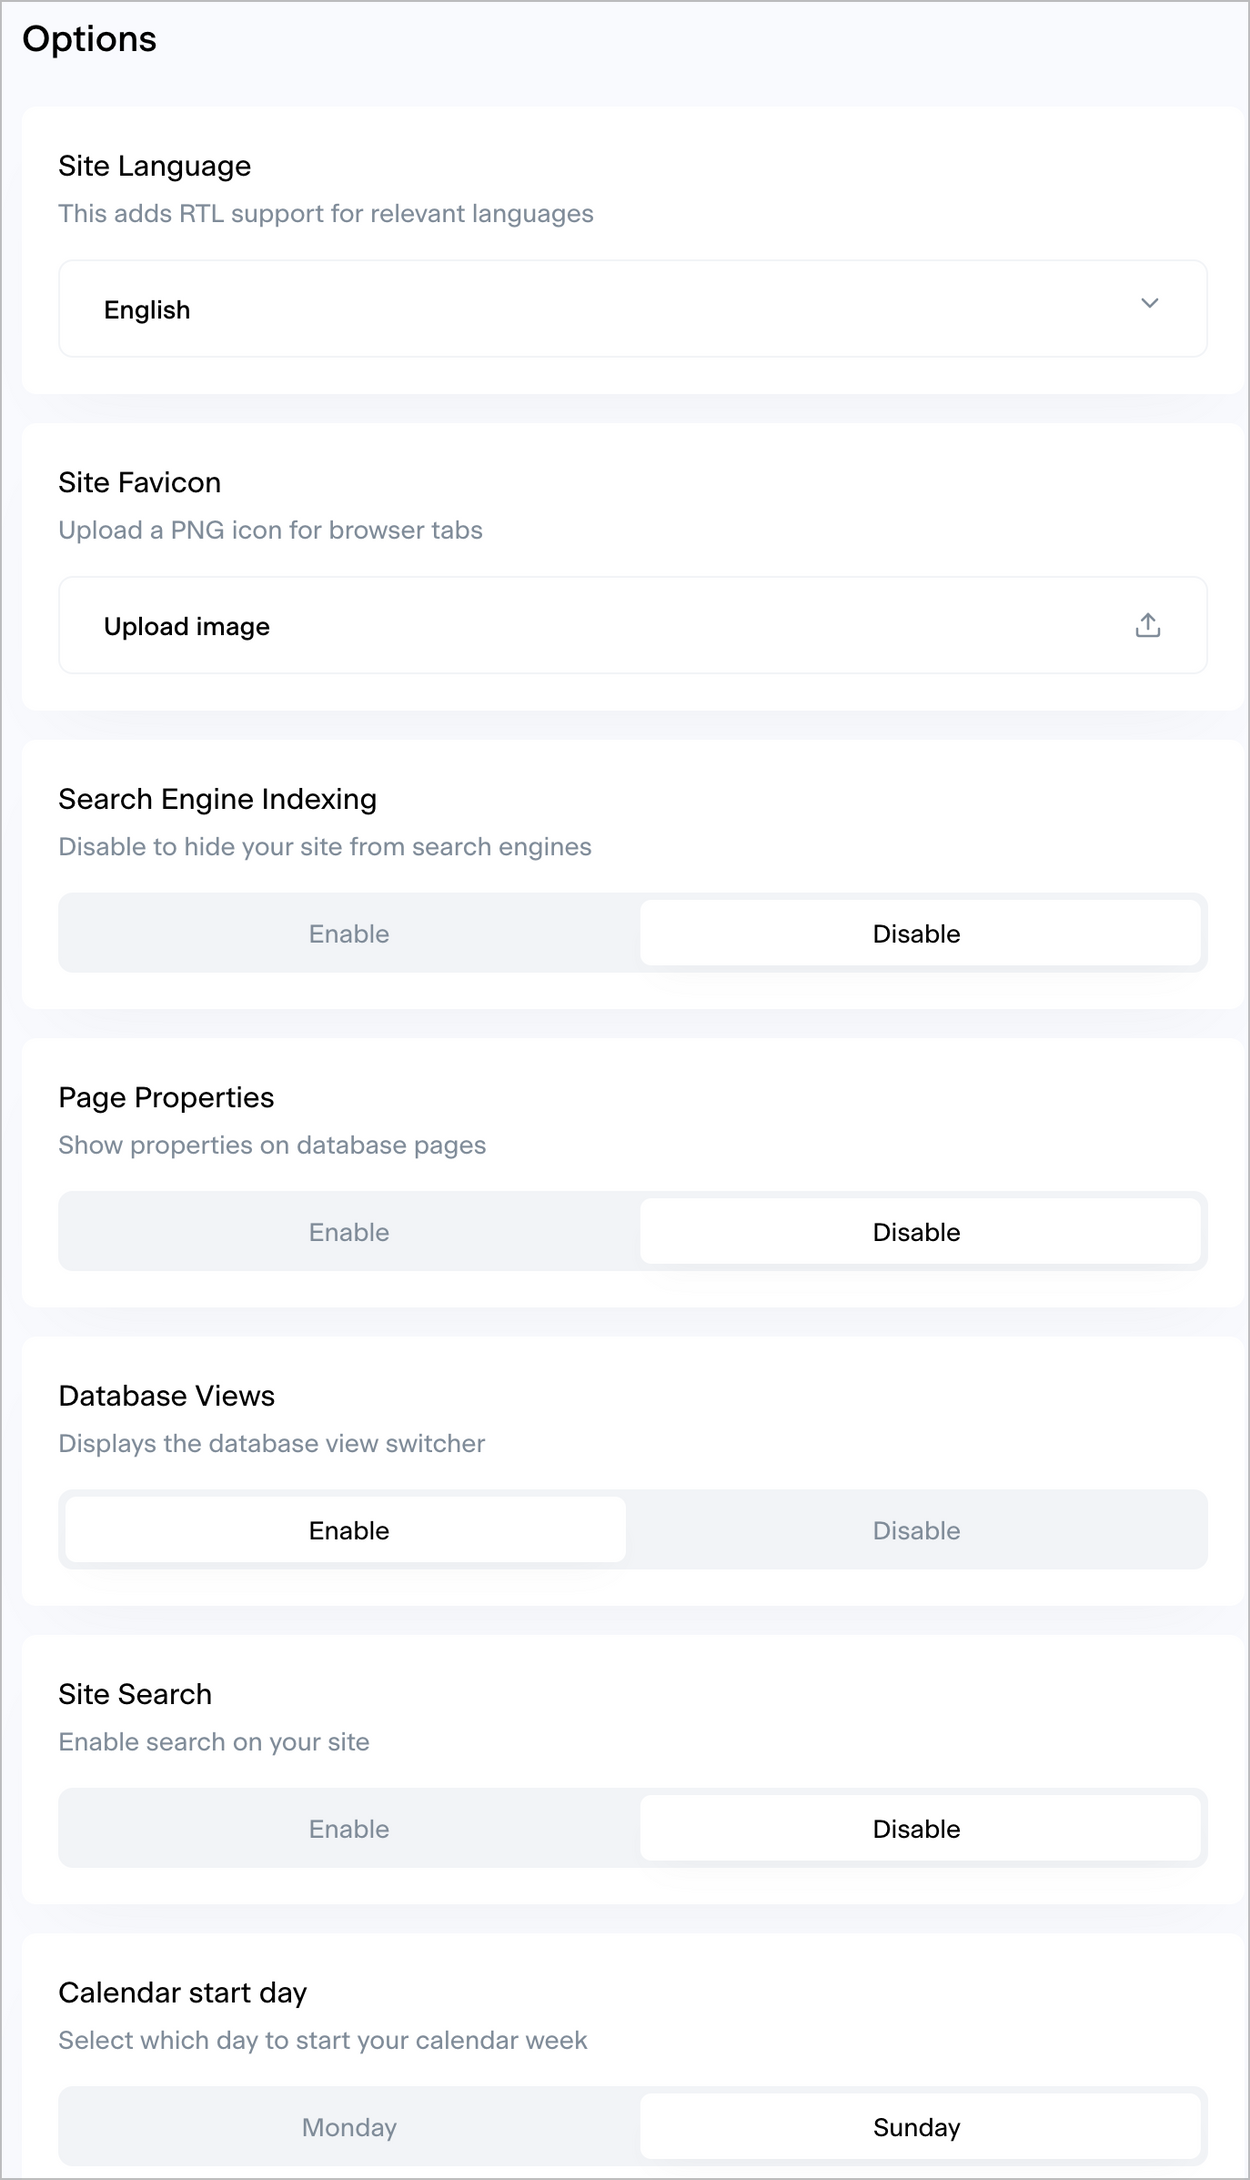Enable Search Engine Indexing
The width and height of the screenshot is (1250, 2180).
pos(349,933)
